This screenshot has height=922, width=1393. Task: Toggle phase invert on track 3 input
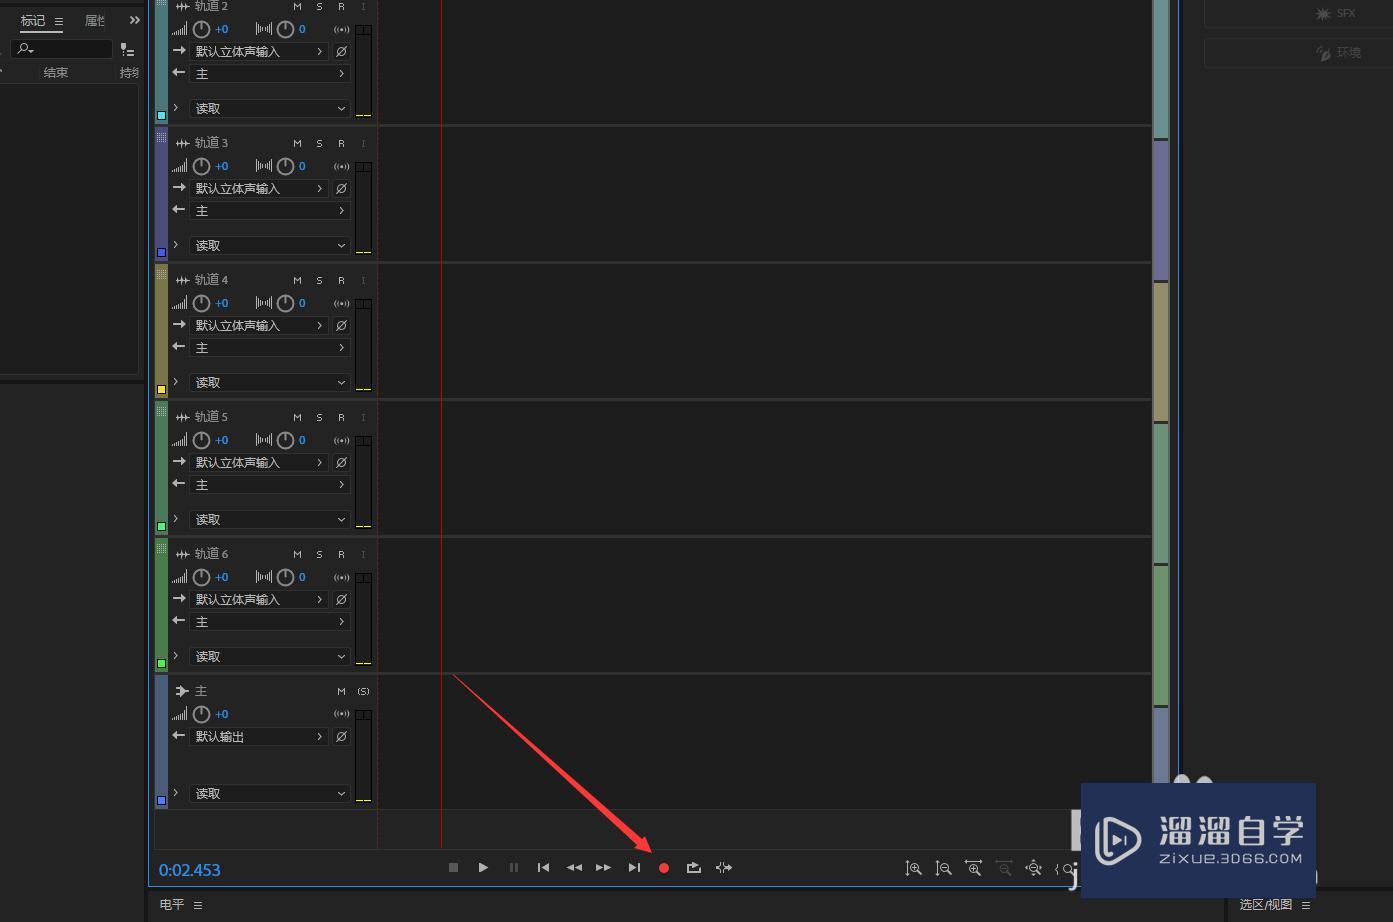point(341,188)
